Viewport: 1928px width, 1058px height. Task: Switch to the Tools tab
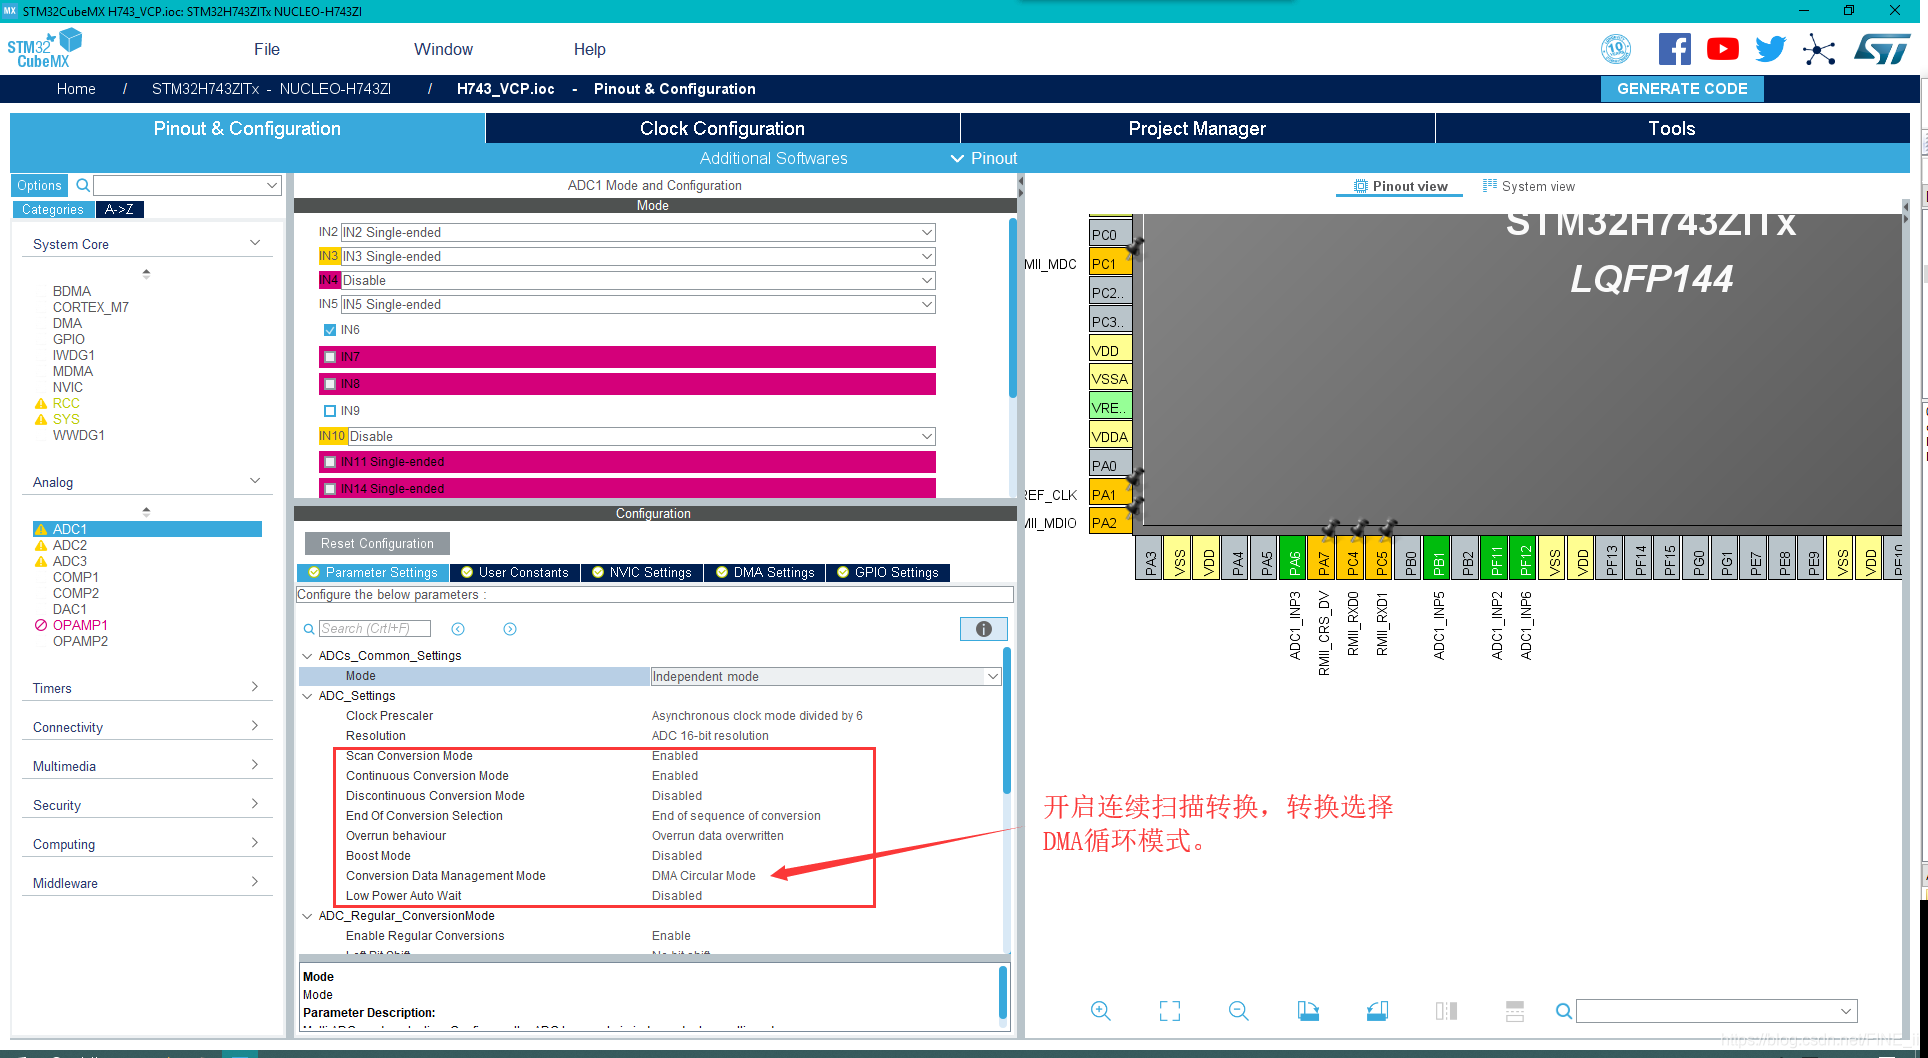click(x=1672, y=128)
